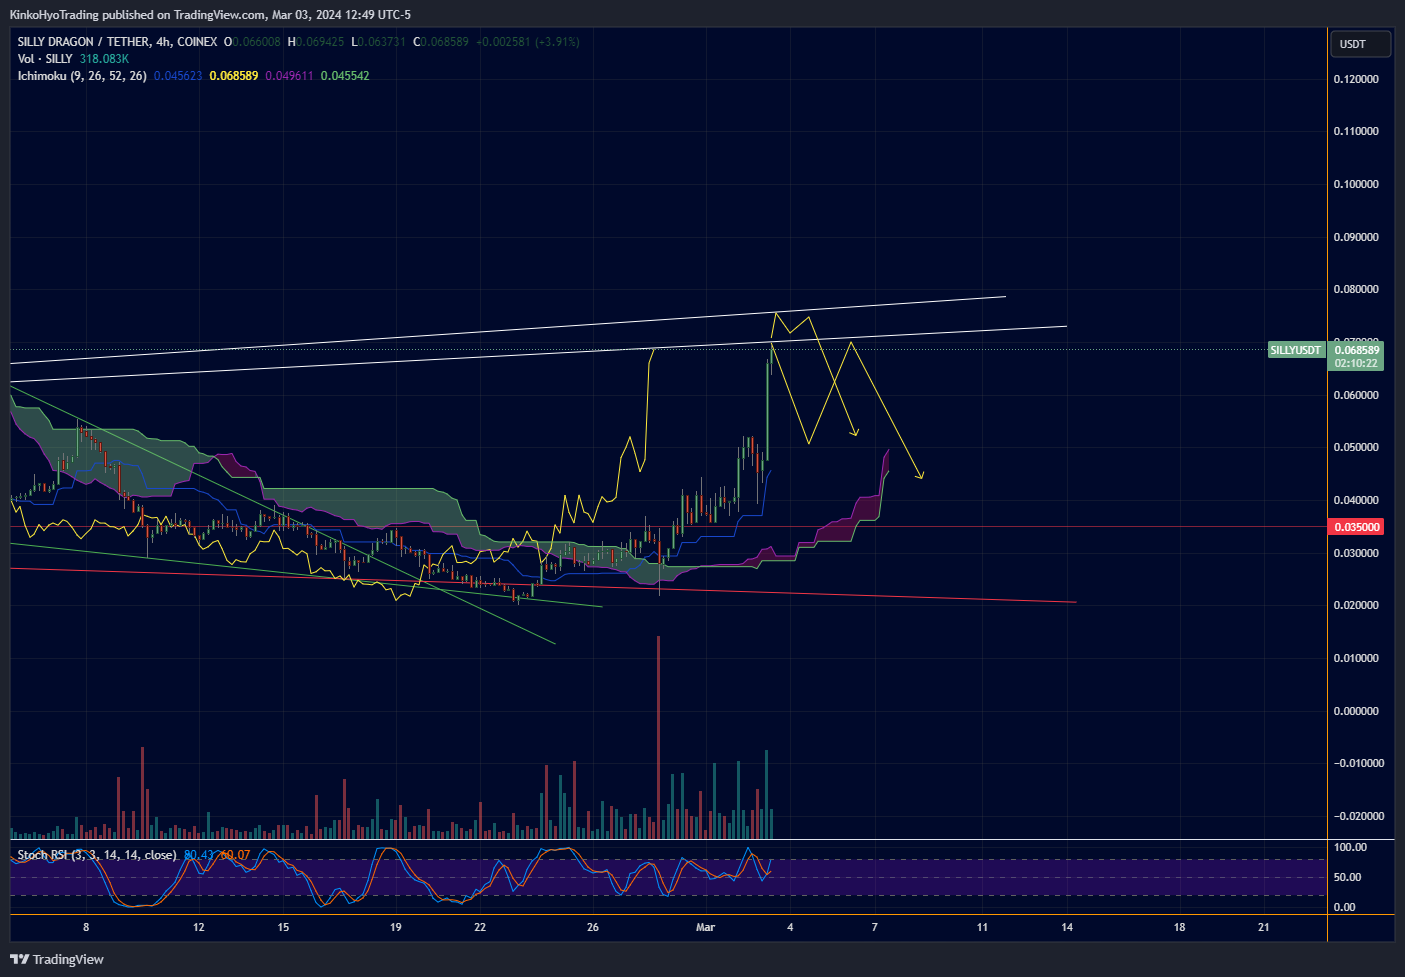Viewport: 1405px width, 977px height.
Task: Click the 0.080000 price axis label
Action: (x=1356, y=289)
